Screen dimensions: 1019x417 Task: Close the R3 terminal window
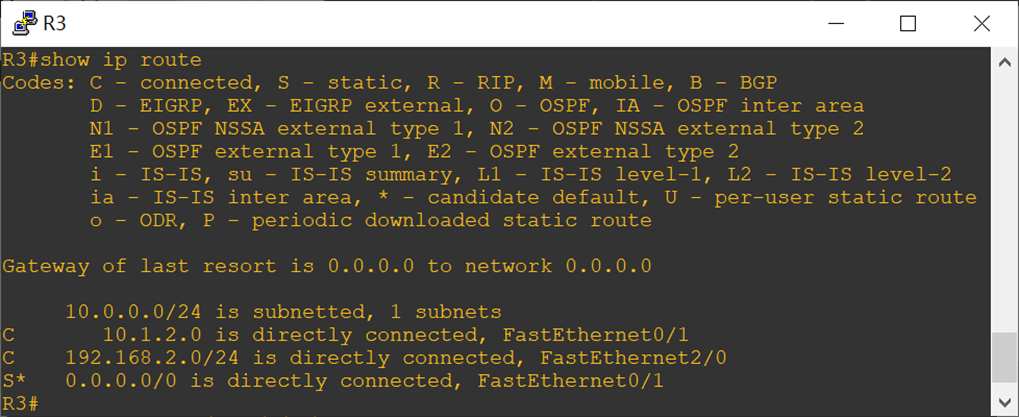tap(981, 24)
